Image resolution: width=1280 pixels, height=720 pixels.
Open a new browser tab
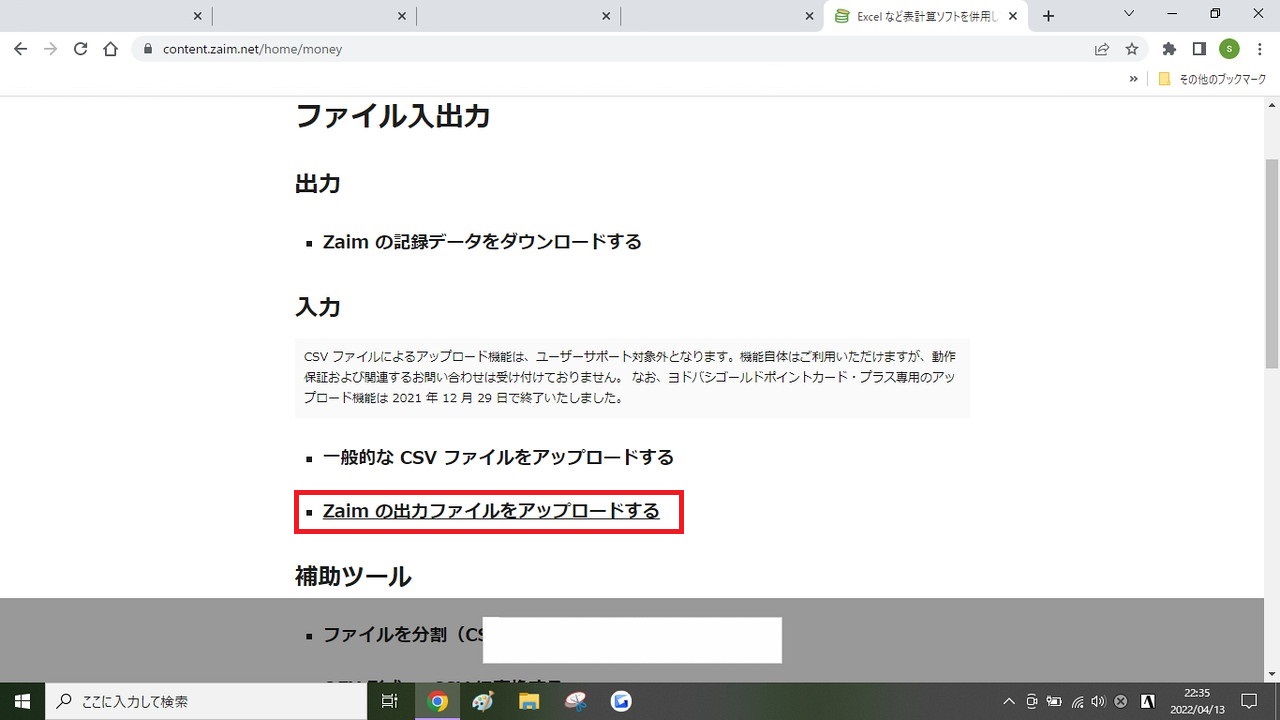pyautogui.click(x=1048, y=16)
